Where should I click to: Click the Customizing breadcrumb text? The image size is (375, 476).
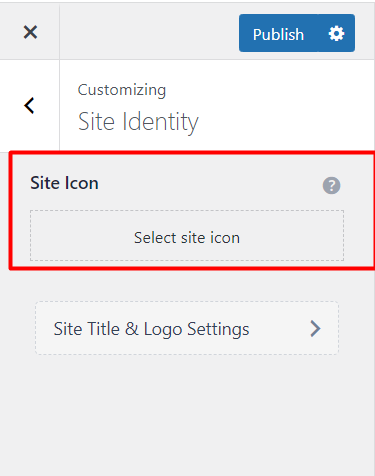(x=122, y=90)
